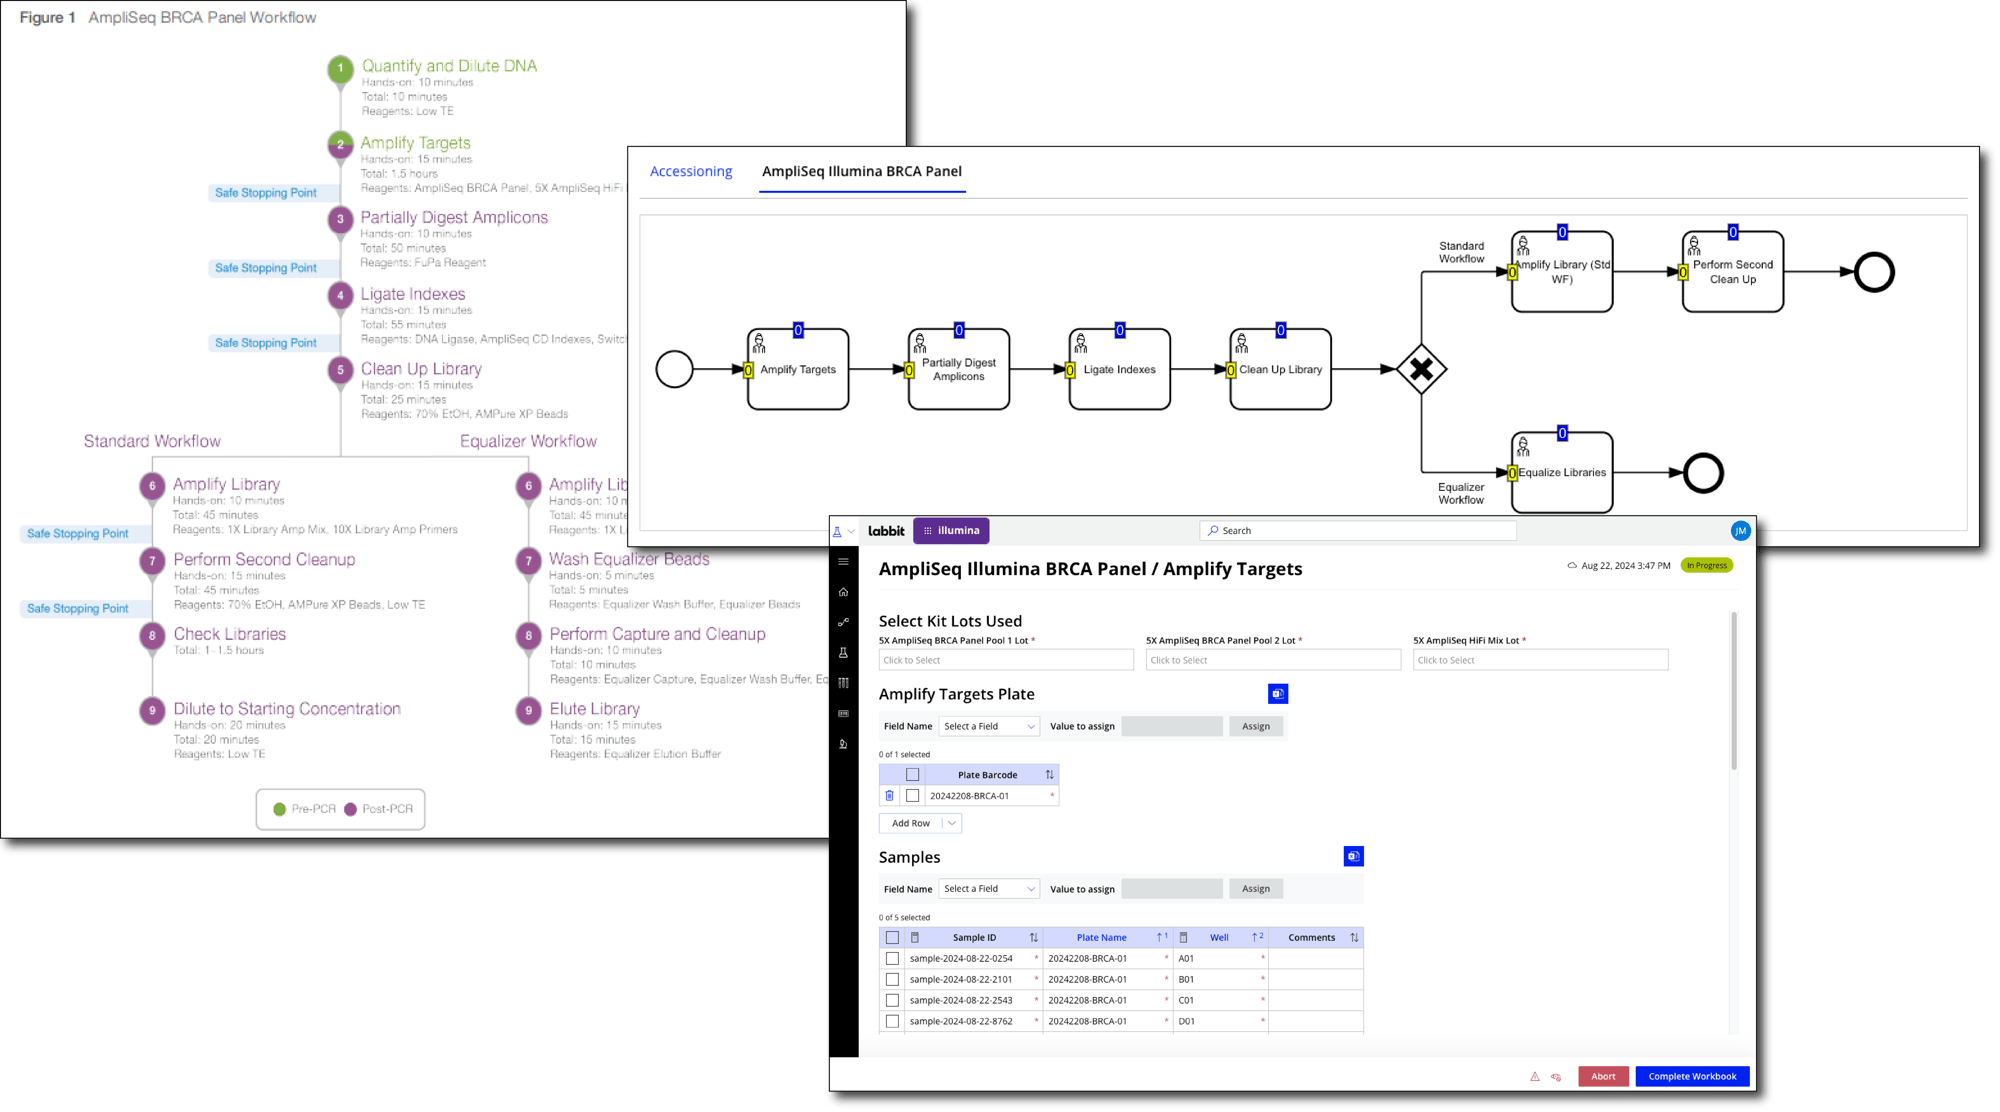Click the In Progress status badge
Image resolution: width=2000 pixels, height=1112 pixels.
coord(1706,566)
